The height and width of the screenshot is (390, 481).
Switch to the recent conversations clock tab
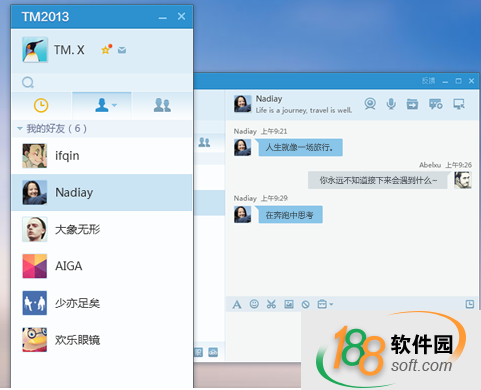pos(41,105)
